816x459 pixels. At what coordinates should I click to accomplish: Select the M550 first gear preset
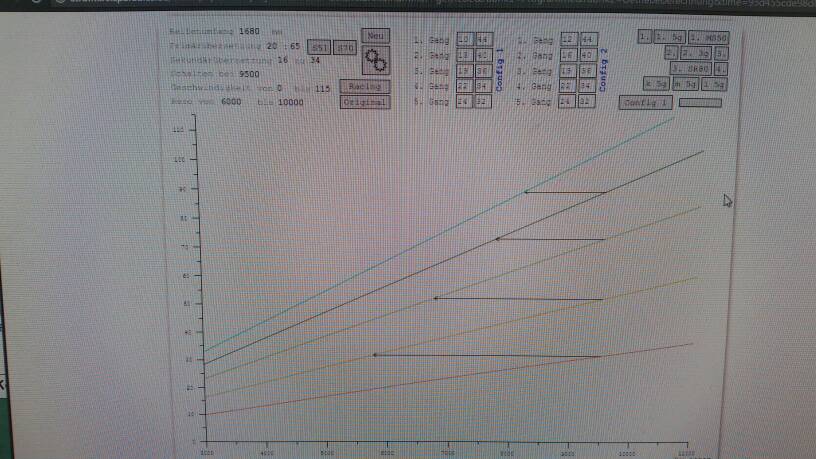[707, 37]
